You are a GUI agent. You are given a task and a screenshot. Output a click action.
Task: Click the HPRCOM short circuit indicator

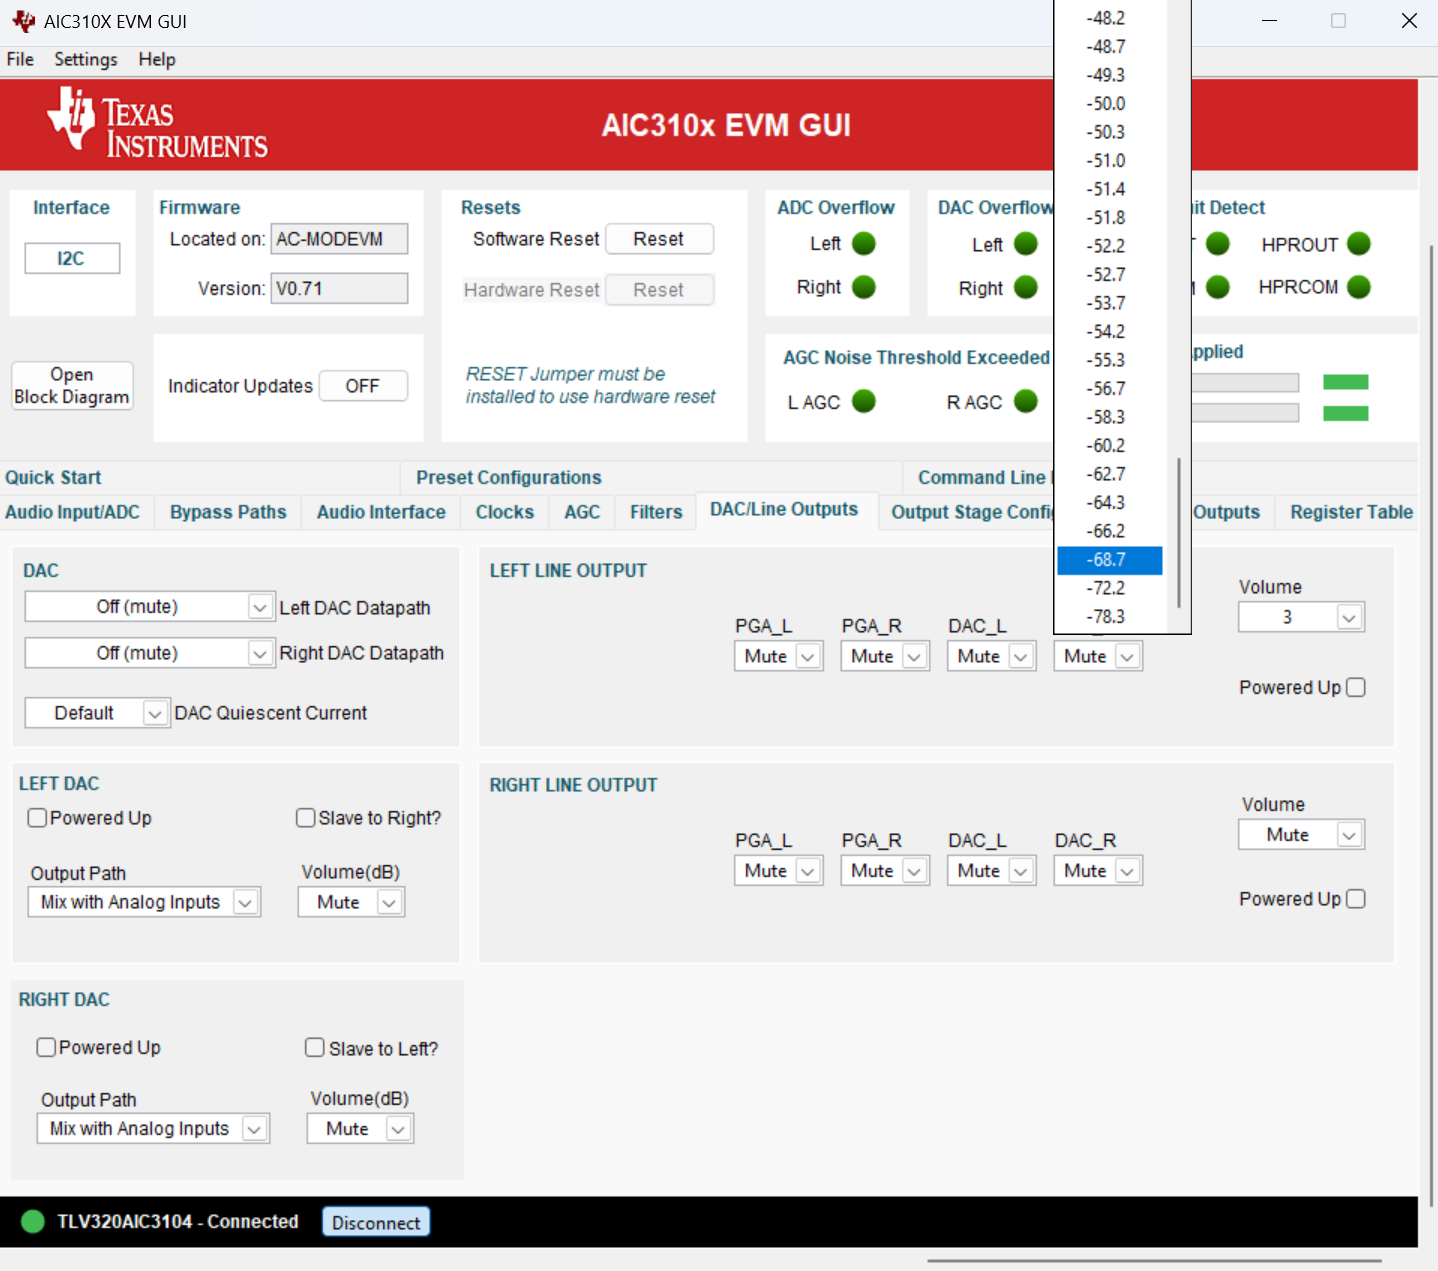click(x=1359, y=288)
